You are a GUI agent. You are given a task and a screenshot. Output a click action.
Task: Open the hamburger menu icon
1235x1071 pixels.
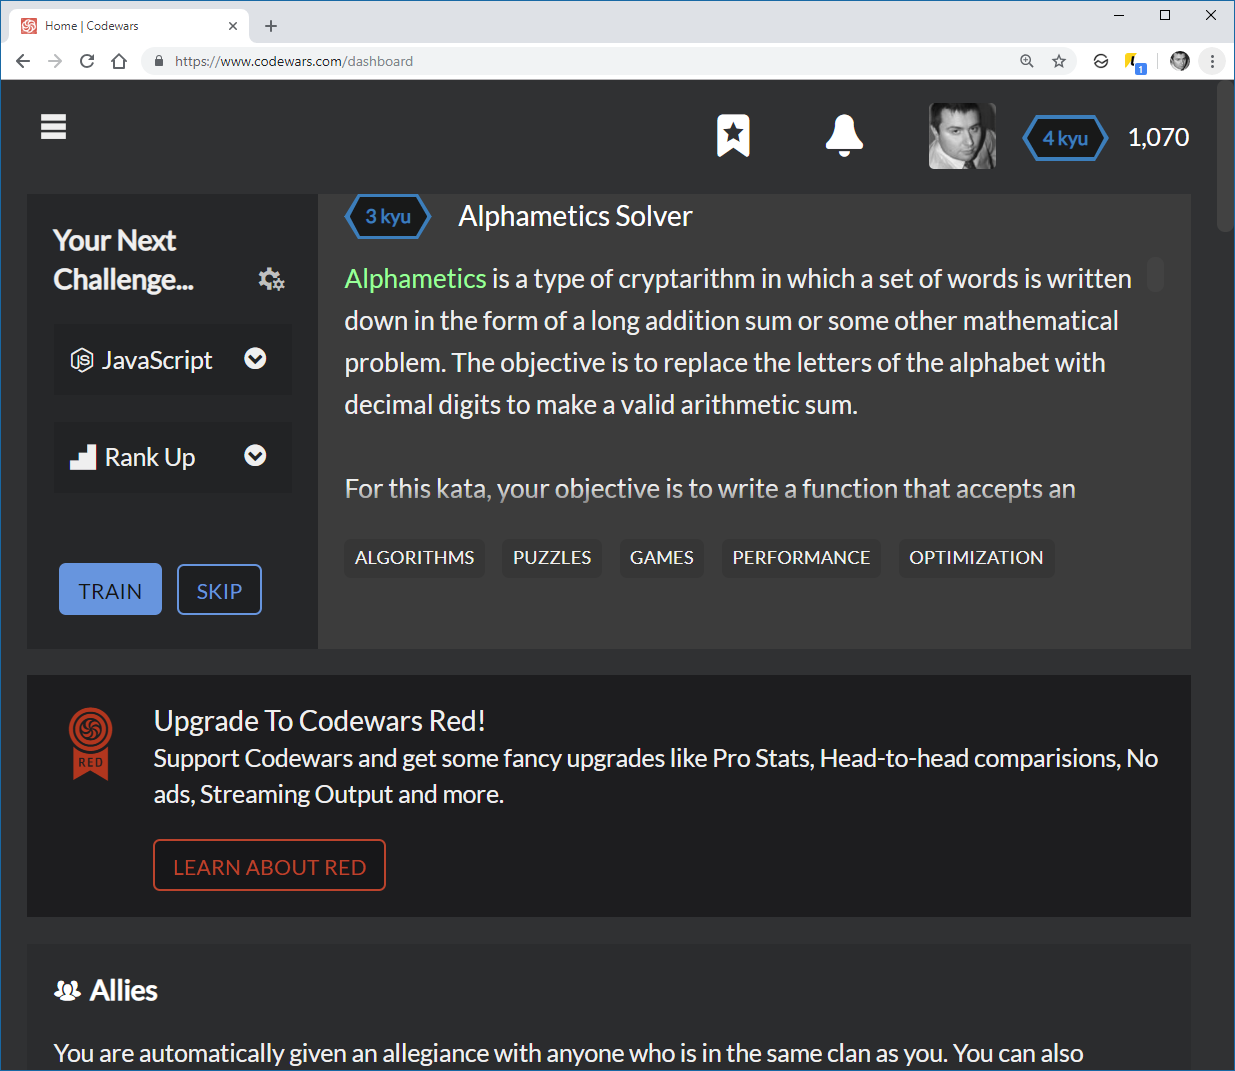tap(53, 127)
